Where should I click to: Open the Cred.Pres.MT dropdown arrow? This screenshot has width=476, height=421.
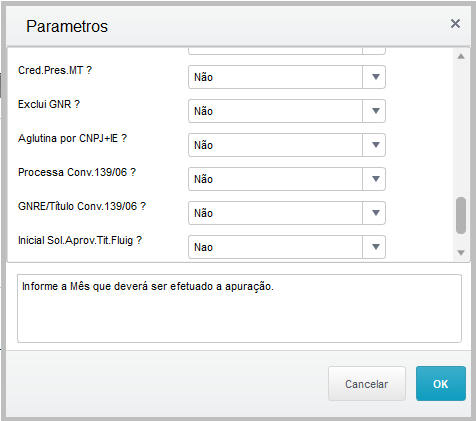pos(374,77)
